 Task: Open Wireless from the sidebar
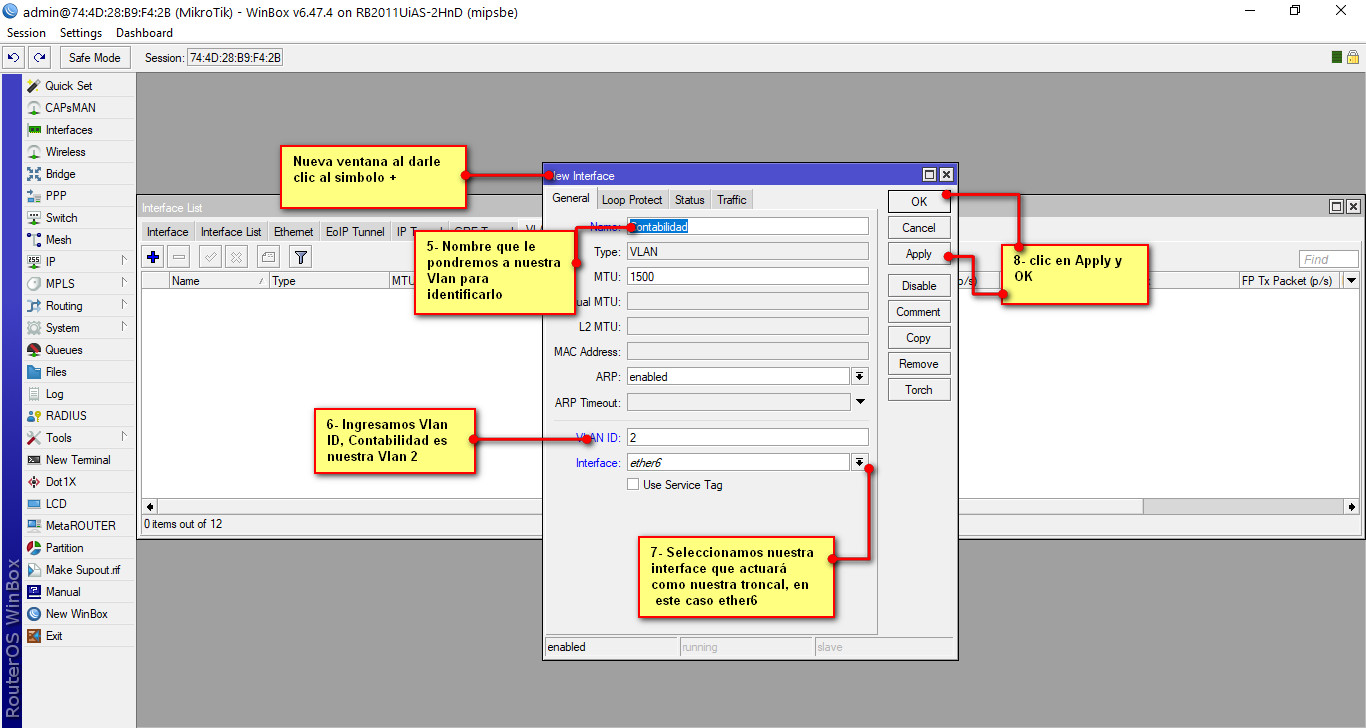65,152
